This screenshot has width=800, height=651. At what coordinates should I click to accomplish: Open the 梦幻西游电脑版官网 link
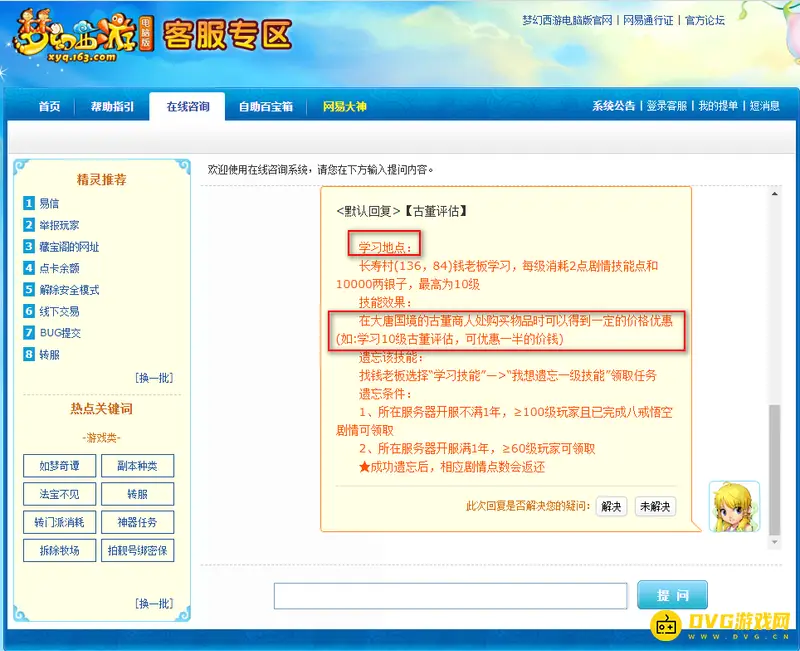567,20
